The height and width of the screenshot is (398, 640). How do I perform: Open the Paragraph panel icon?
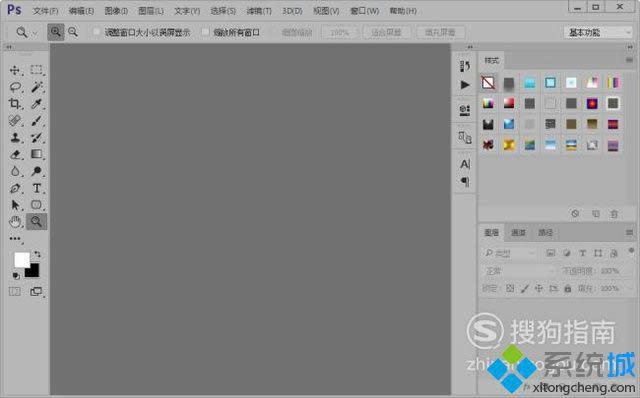pos(465,181)
